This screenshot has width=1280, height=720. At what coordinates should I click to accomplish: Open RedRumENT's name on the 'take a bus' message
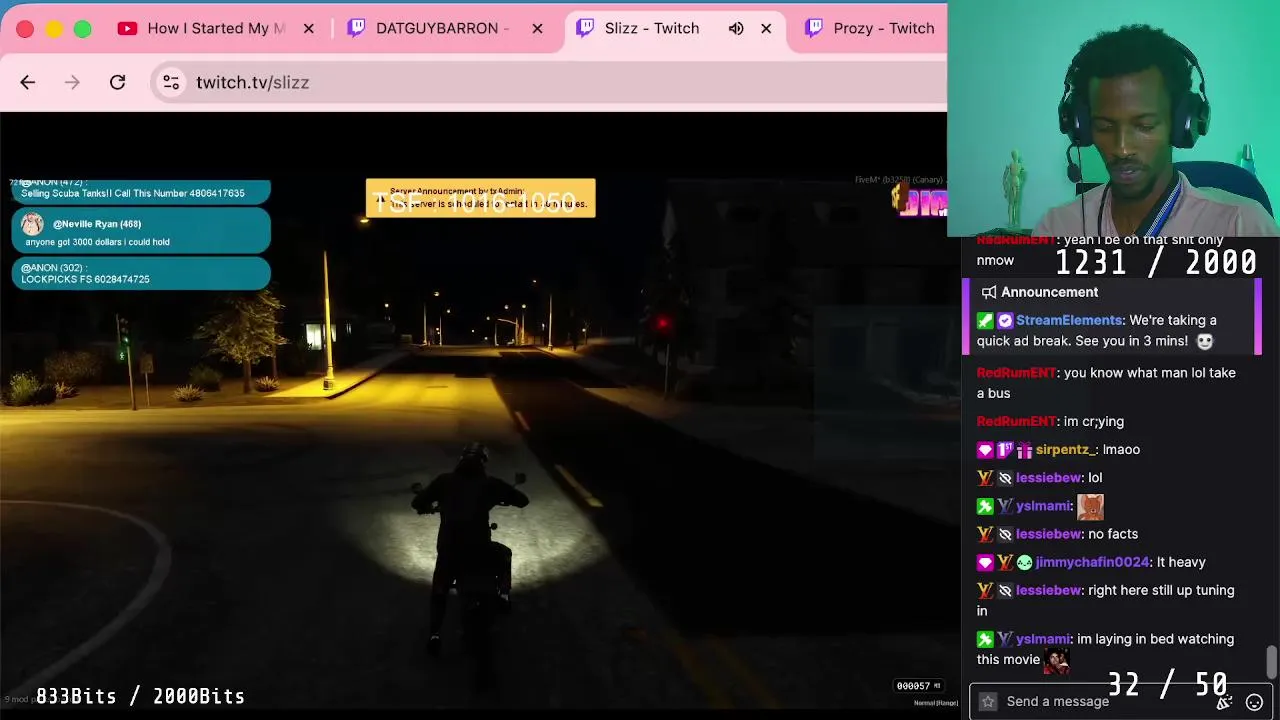pos(1016,372)
